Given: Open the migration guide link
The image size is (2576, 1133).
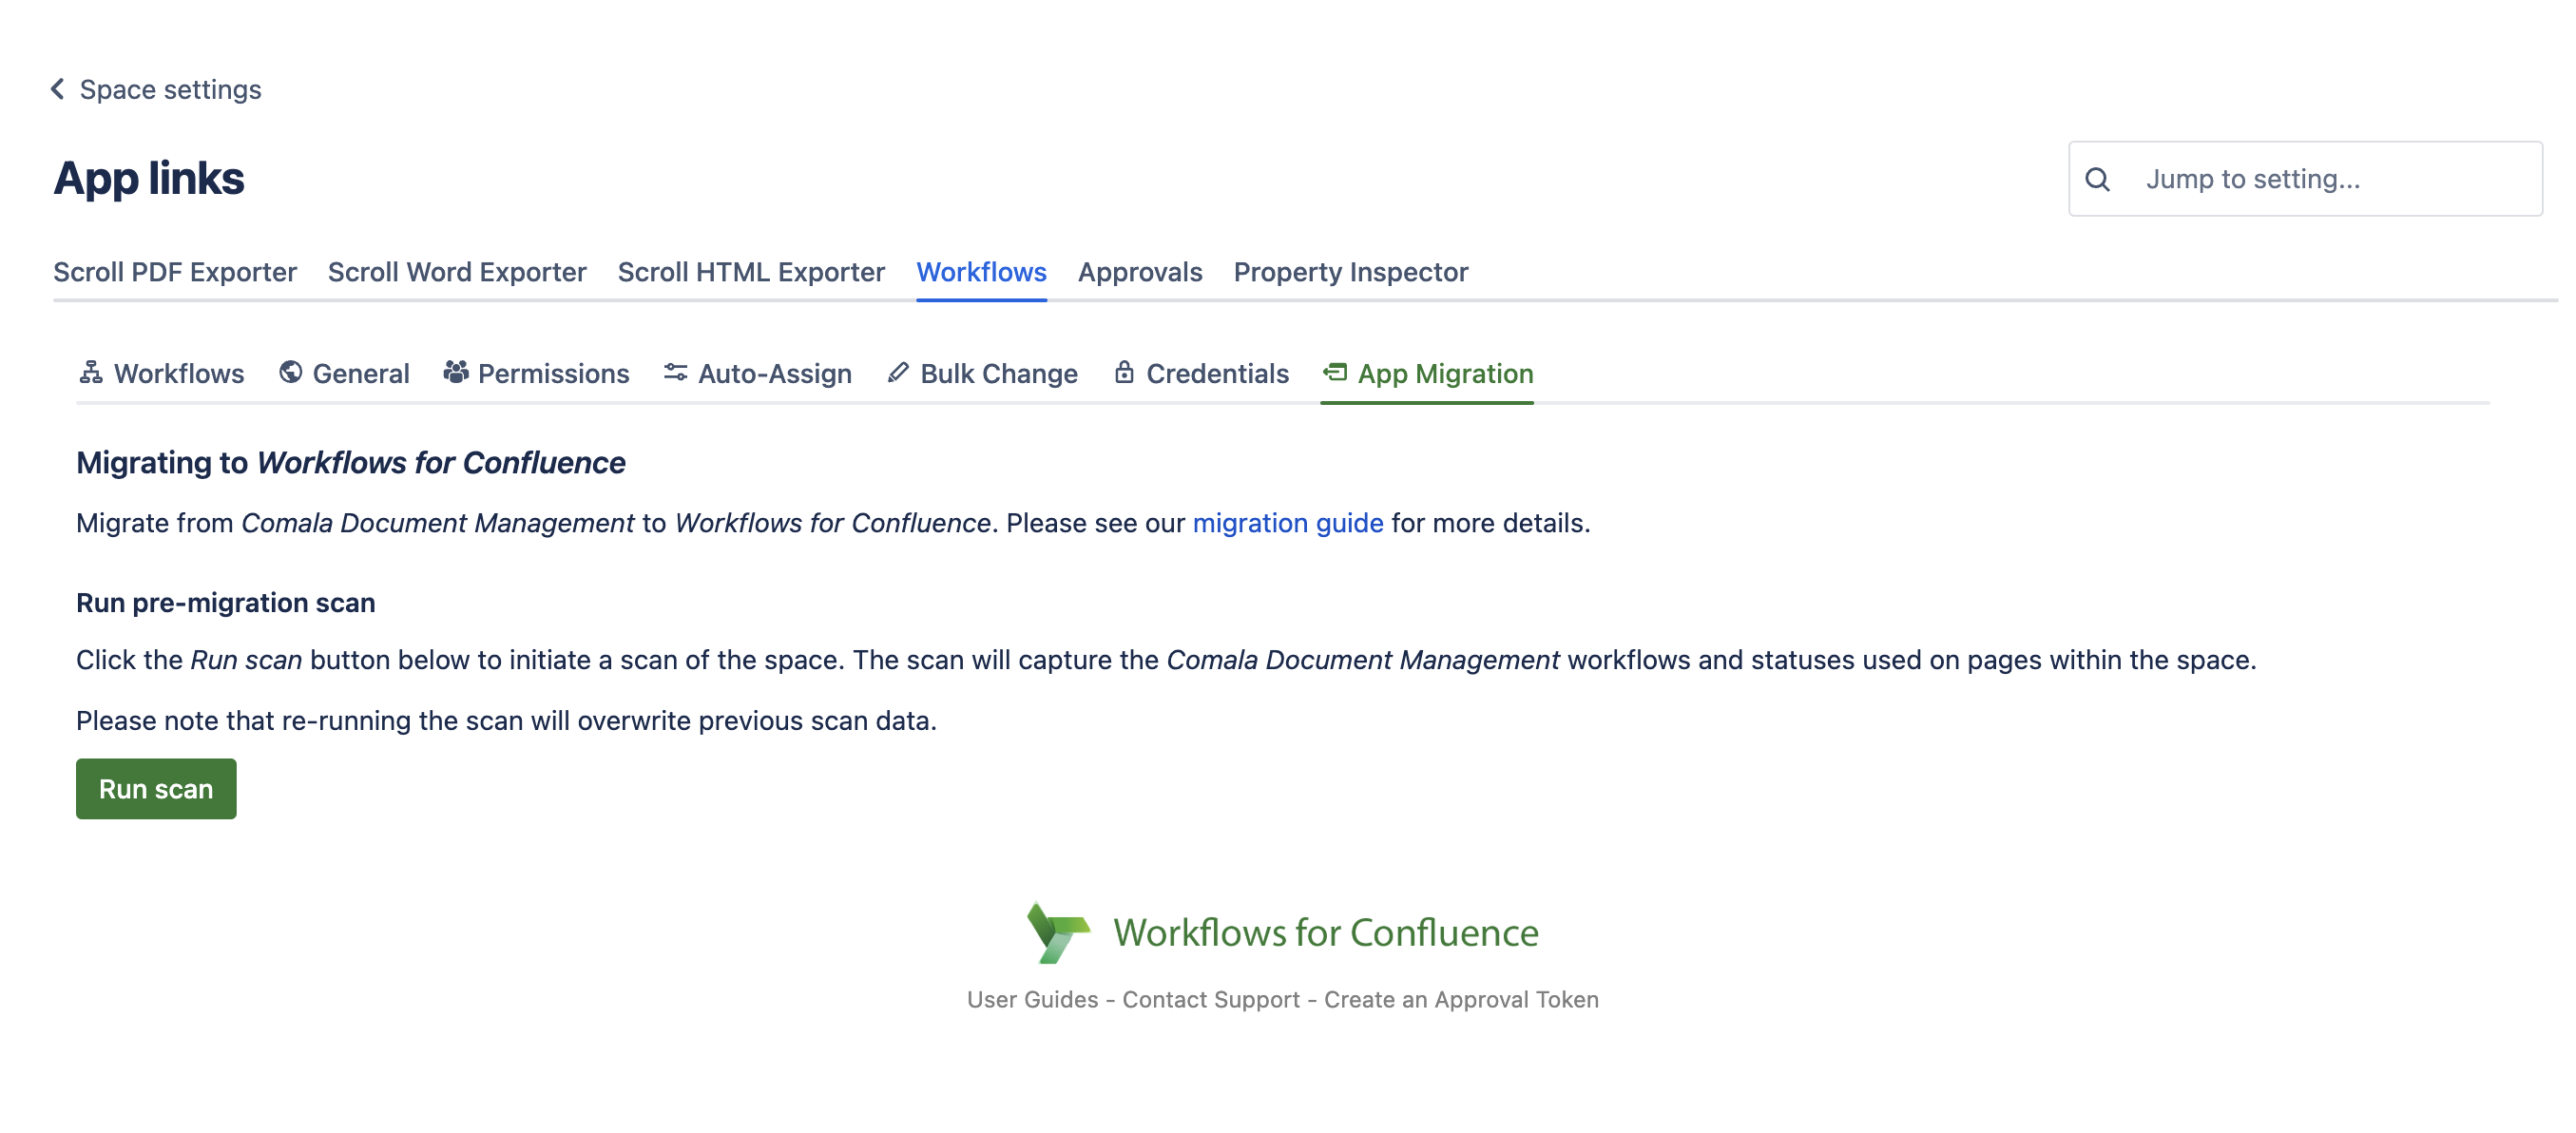Looking at the screenshot, I should click(x=1287, y=523).
